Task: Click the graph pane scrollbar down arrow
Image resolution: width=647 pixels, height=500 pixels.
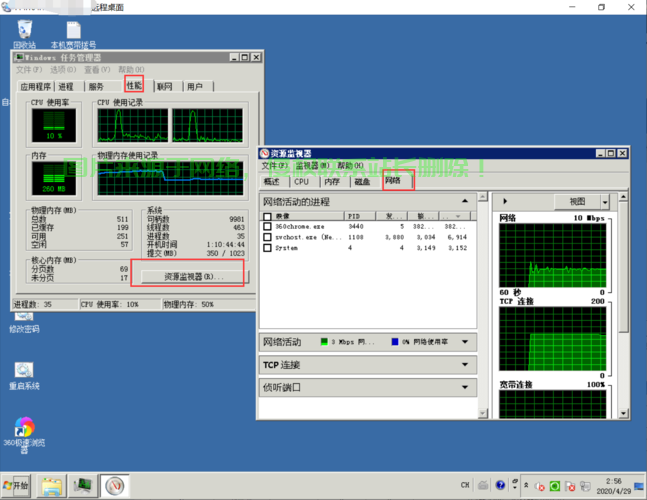Action: 623,413
